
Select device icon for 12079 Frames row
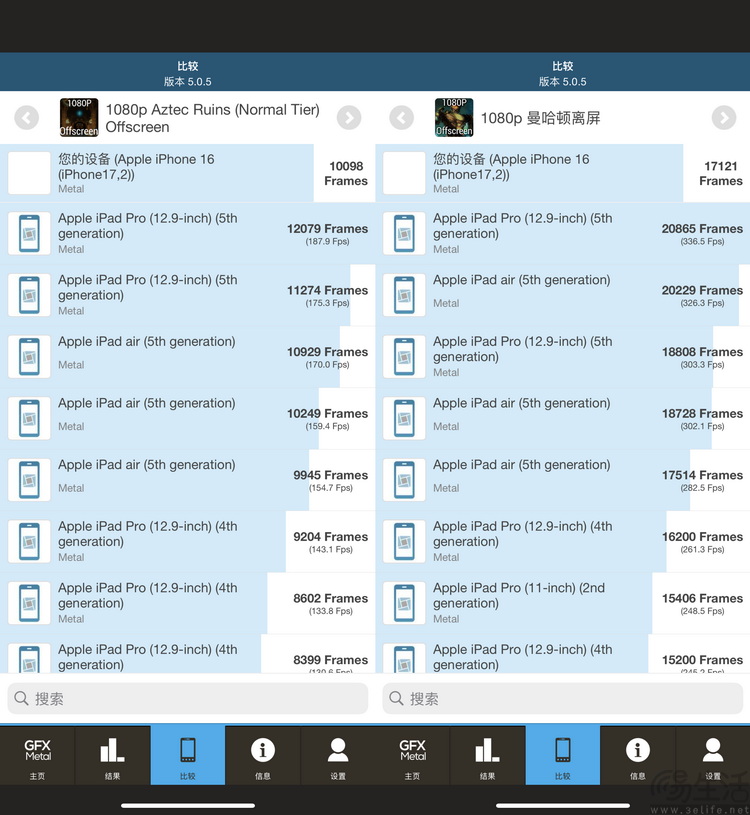pyautogui.click(x=29, y=233)
